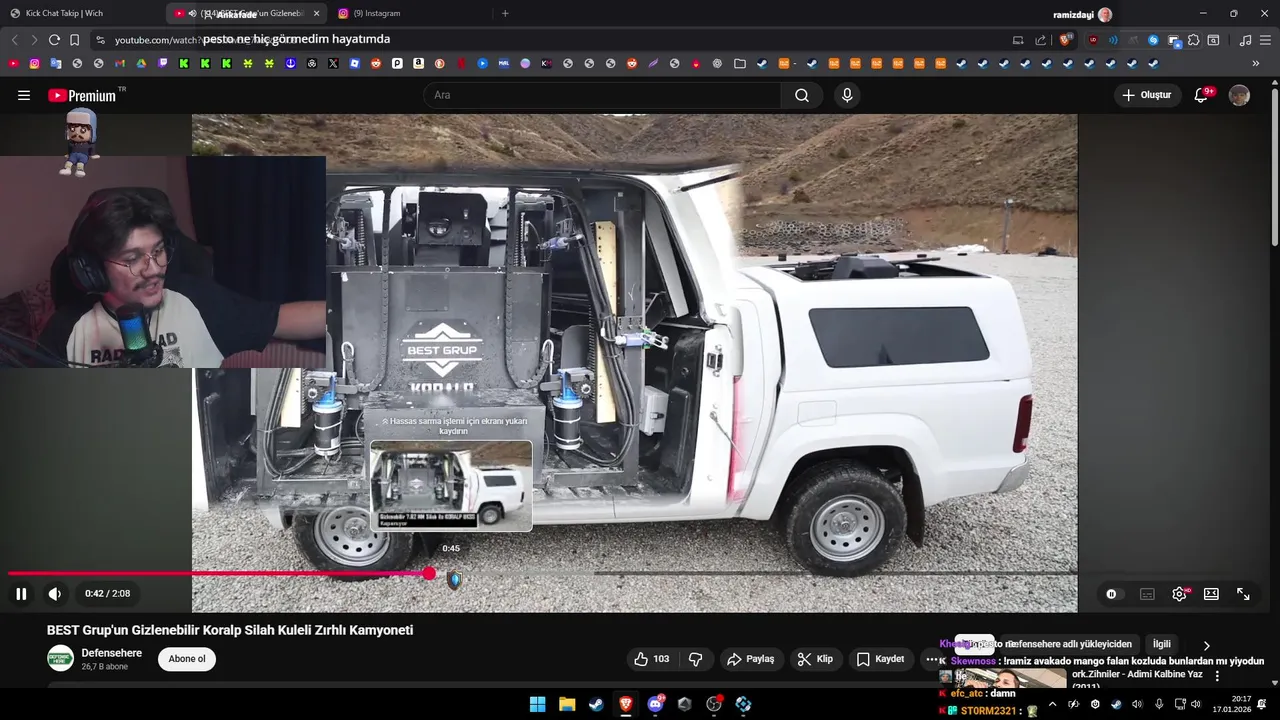Screen dimensions: 1280x720
Task: Dislike the video
Action: pos(696,659)
